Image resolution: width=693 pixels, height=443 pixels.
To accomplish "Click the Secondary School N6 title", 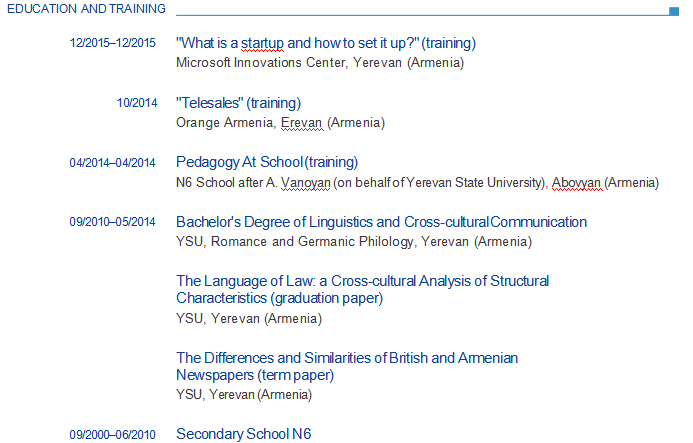I will point(244,434).
